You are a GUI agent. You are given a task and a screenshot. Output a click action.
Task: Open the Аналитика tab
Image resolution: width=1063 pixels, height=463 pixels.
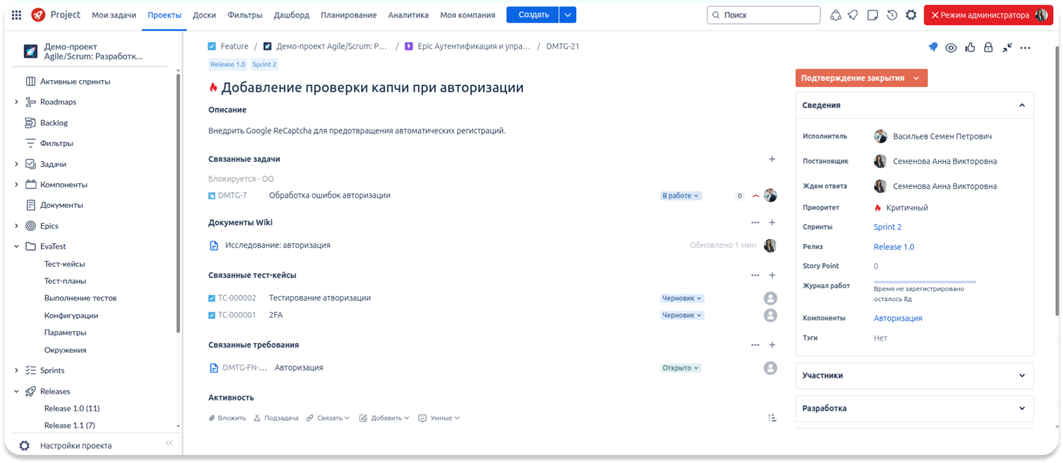[409, 14]
